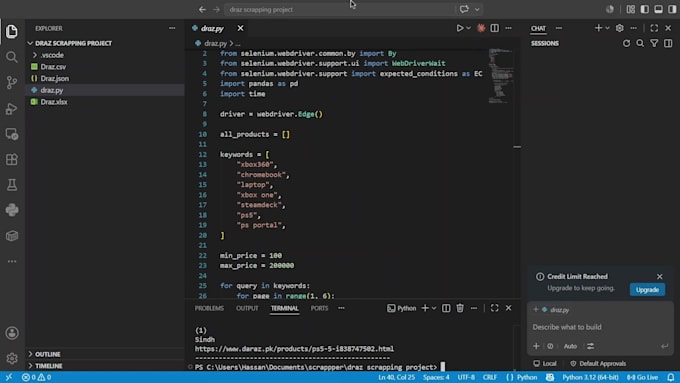Switch to the Ports tab
Viewport: 680px width, 383px height.
click(x=319, y=308)
